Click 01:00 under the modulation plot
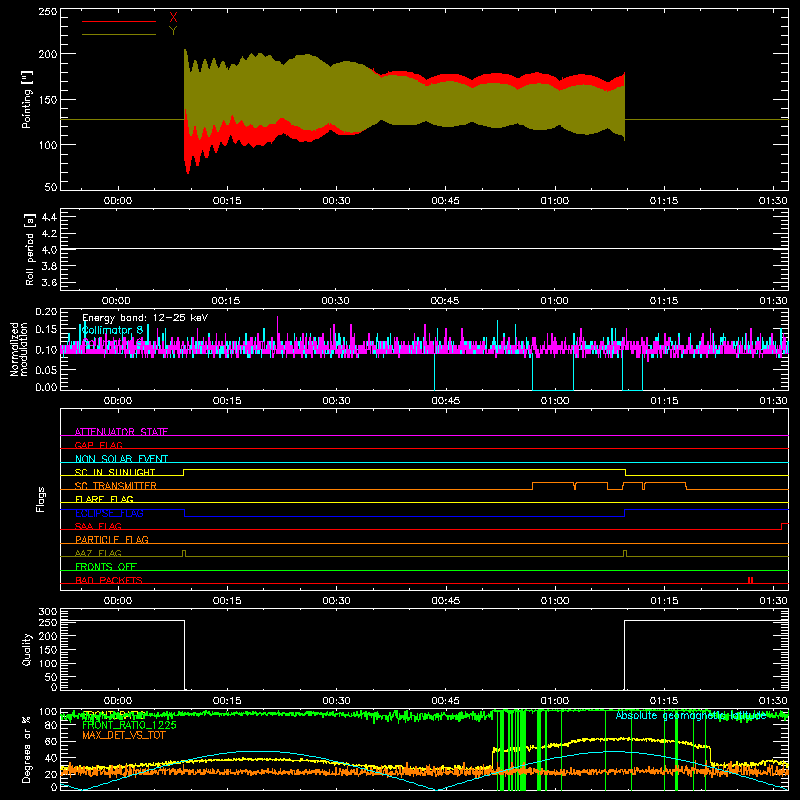Image resolution: width=800 pixels, height=800 pixels. [x=555, y=401]
